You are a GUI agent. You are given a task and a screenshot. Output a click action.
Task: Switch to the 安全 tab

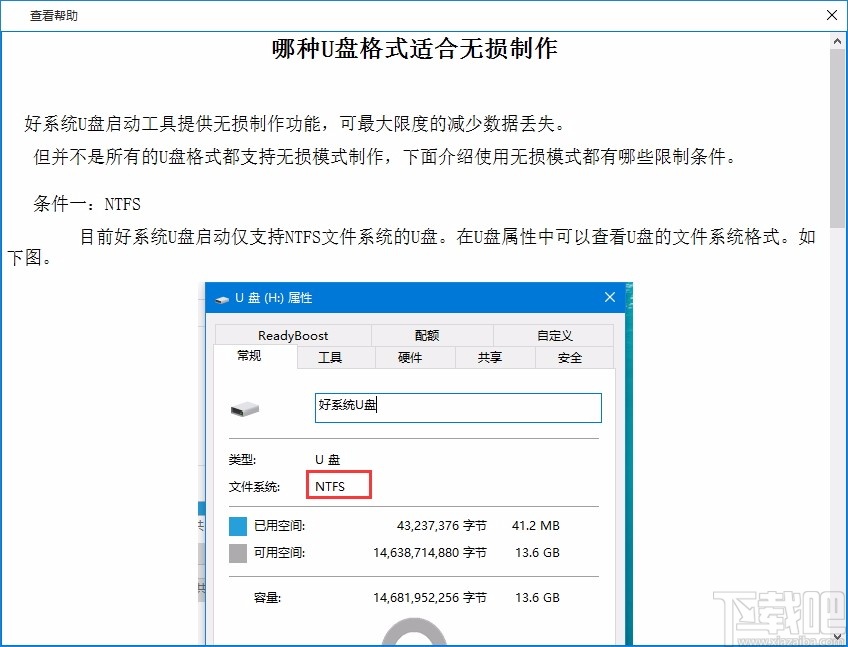tap(573, 356)
